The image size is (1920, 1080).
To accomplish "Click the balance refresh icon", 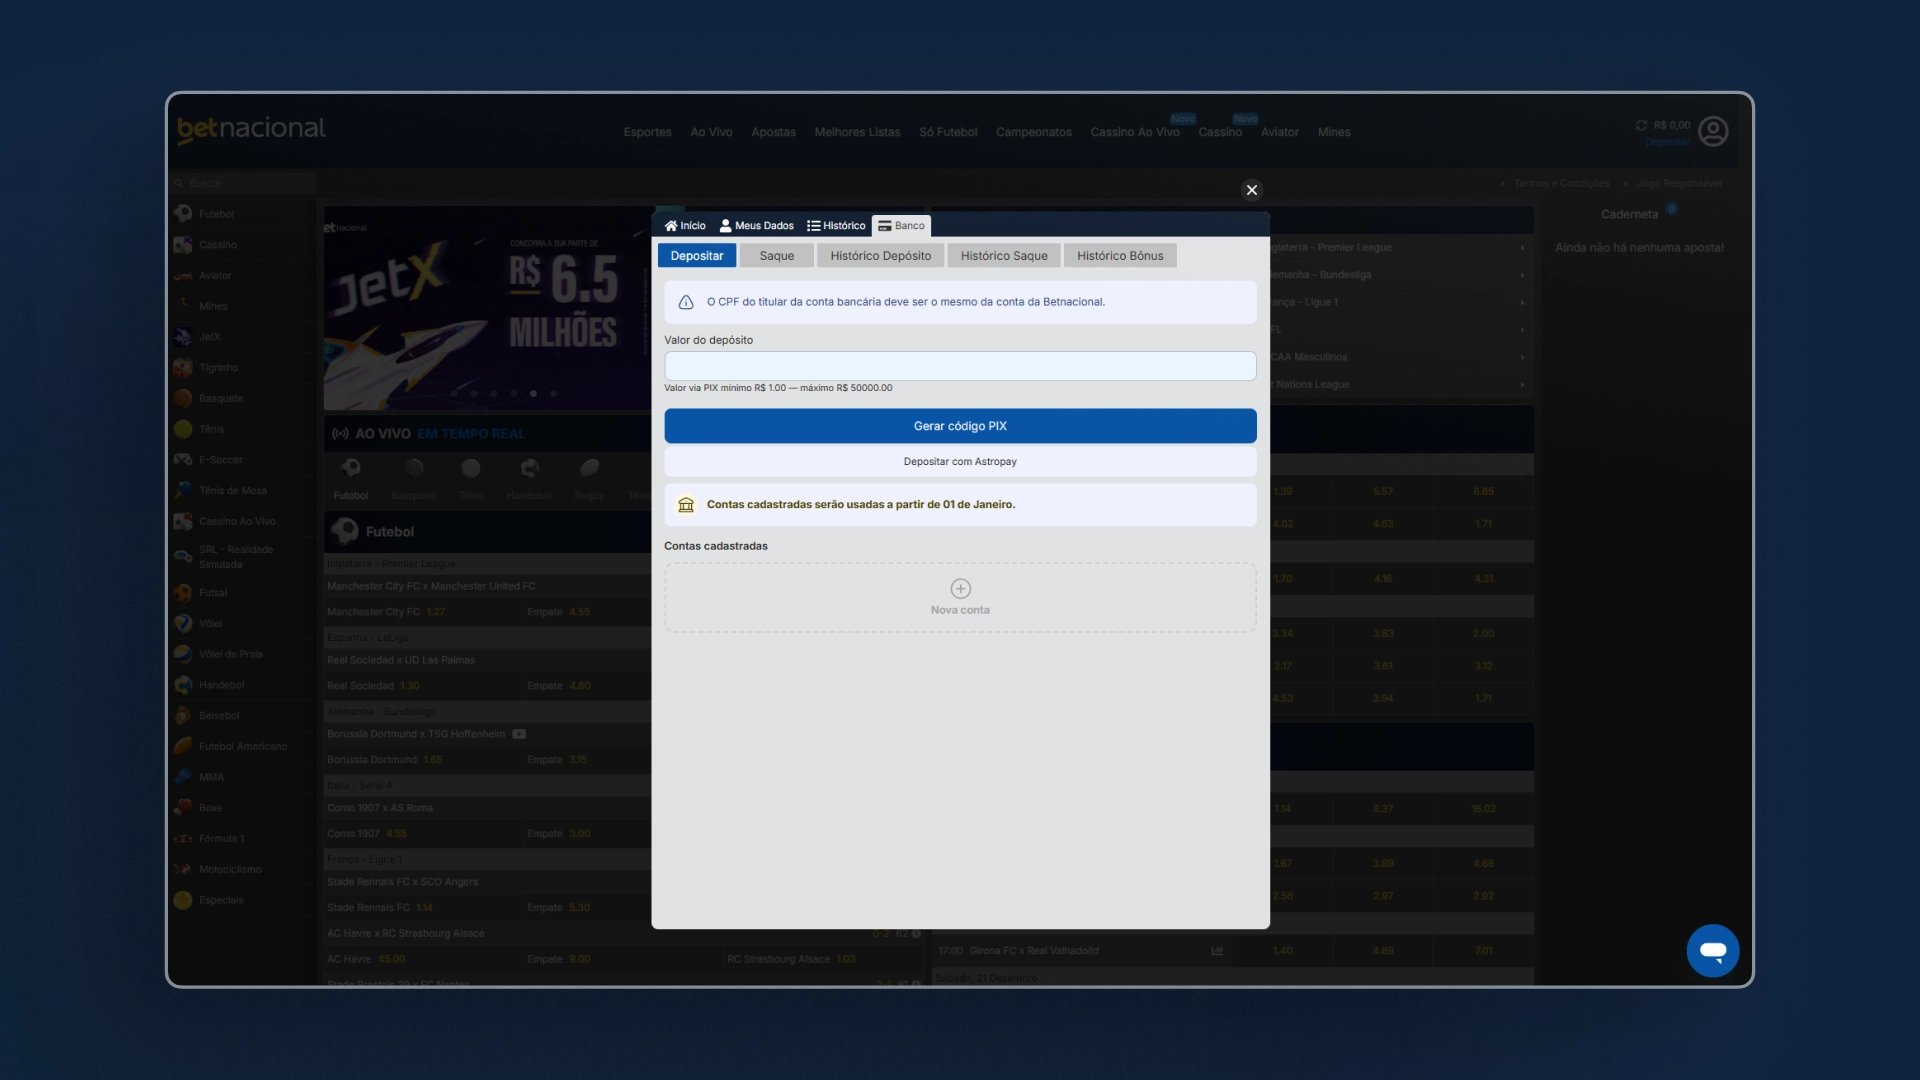I will point(1641,125).
